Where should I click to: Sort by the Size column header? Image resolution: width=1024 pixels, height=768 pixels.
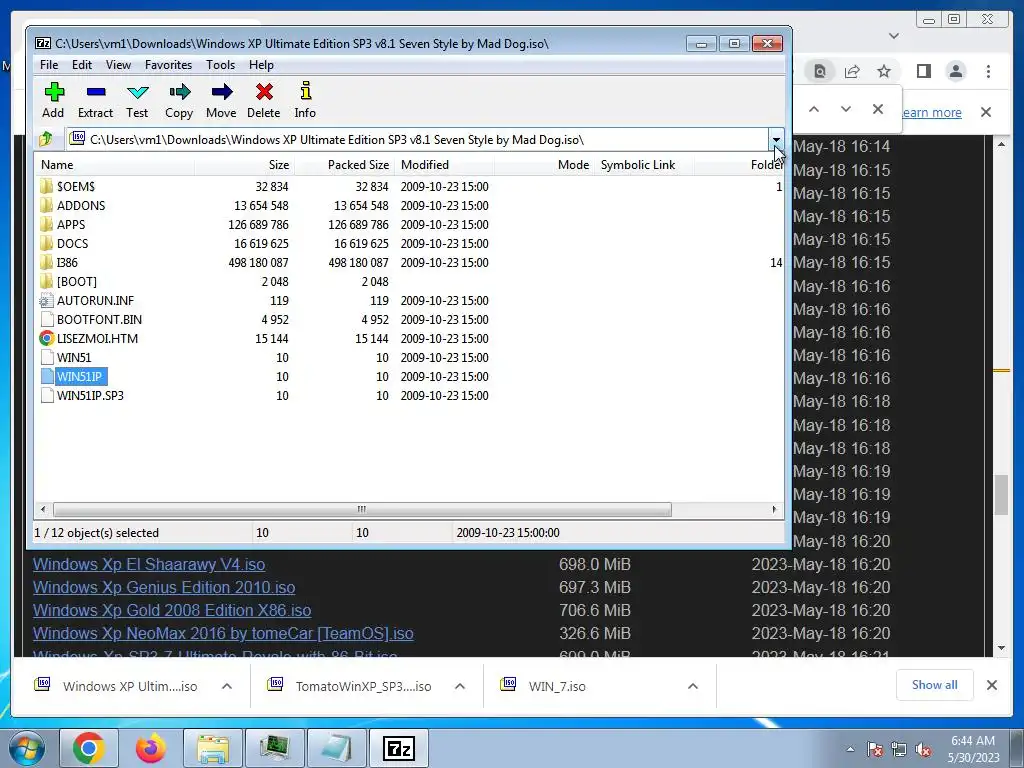coord(244,165)
